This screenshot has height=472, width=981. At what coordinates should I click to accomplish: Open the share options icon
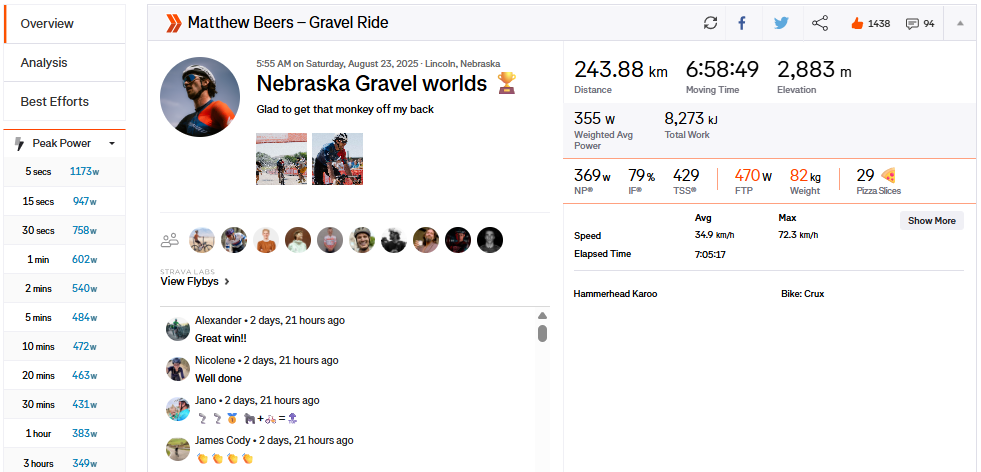(x=820, y=23)
